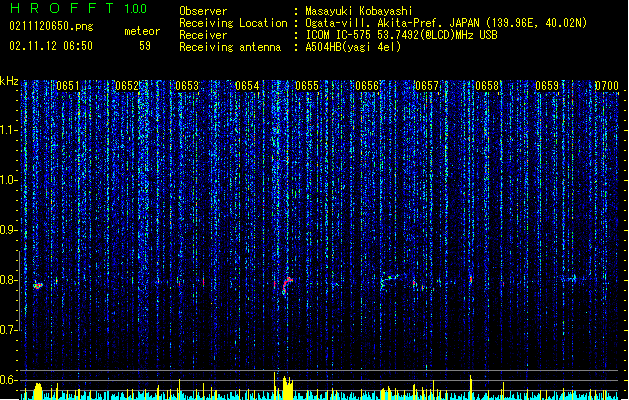Select the ICOM IC-575 receiver value
Image resolution: width=629 pixels, height=400 pixels.
tap(401, 35)
